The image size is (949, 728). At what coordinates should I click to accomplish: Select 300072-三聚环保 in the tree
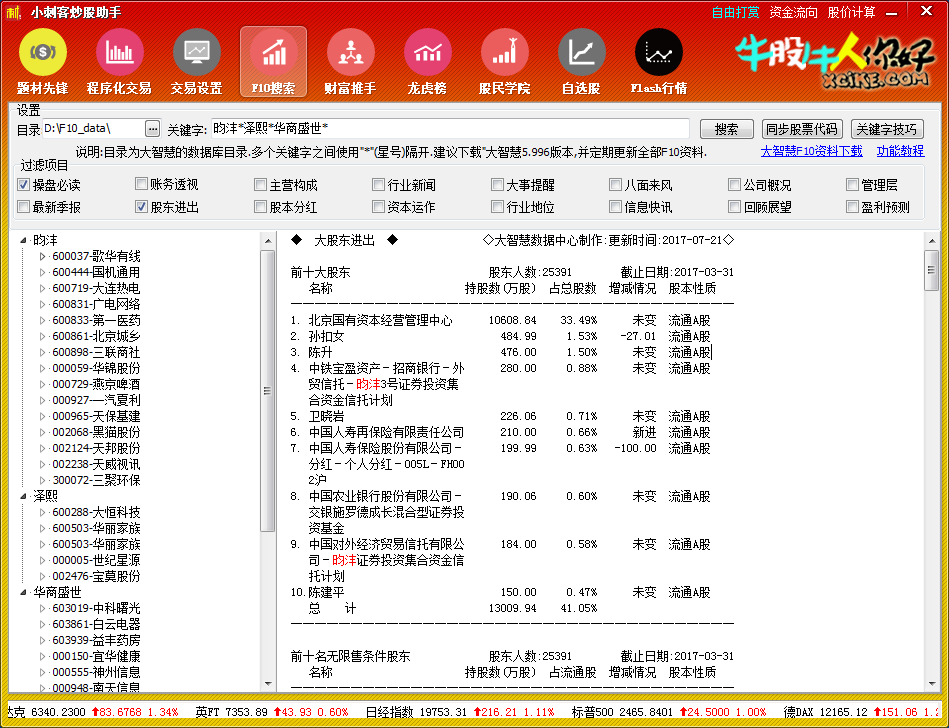click(x=96, y=480)
